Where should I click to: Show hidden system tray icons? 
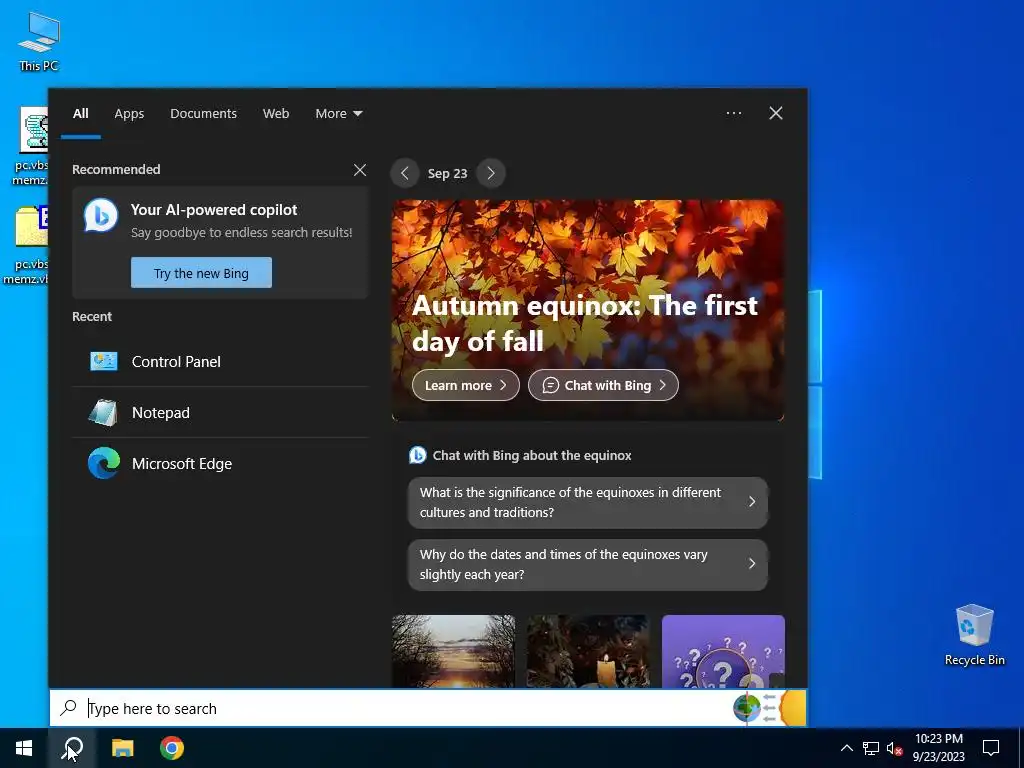coord(846,748)
